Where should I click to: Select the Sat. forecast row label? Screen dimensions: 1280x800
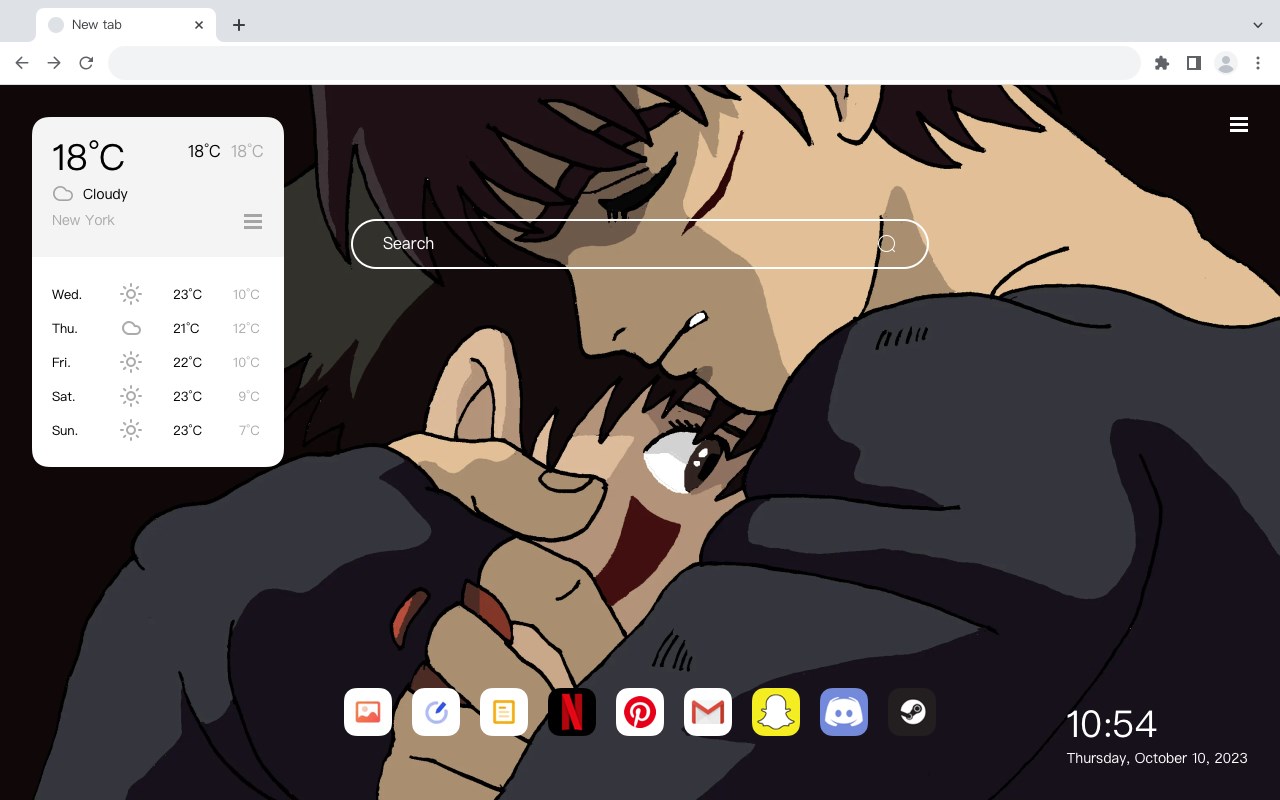tap(64, 396)
